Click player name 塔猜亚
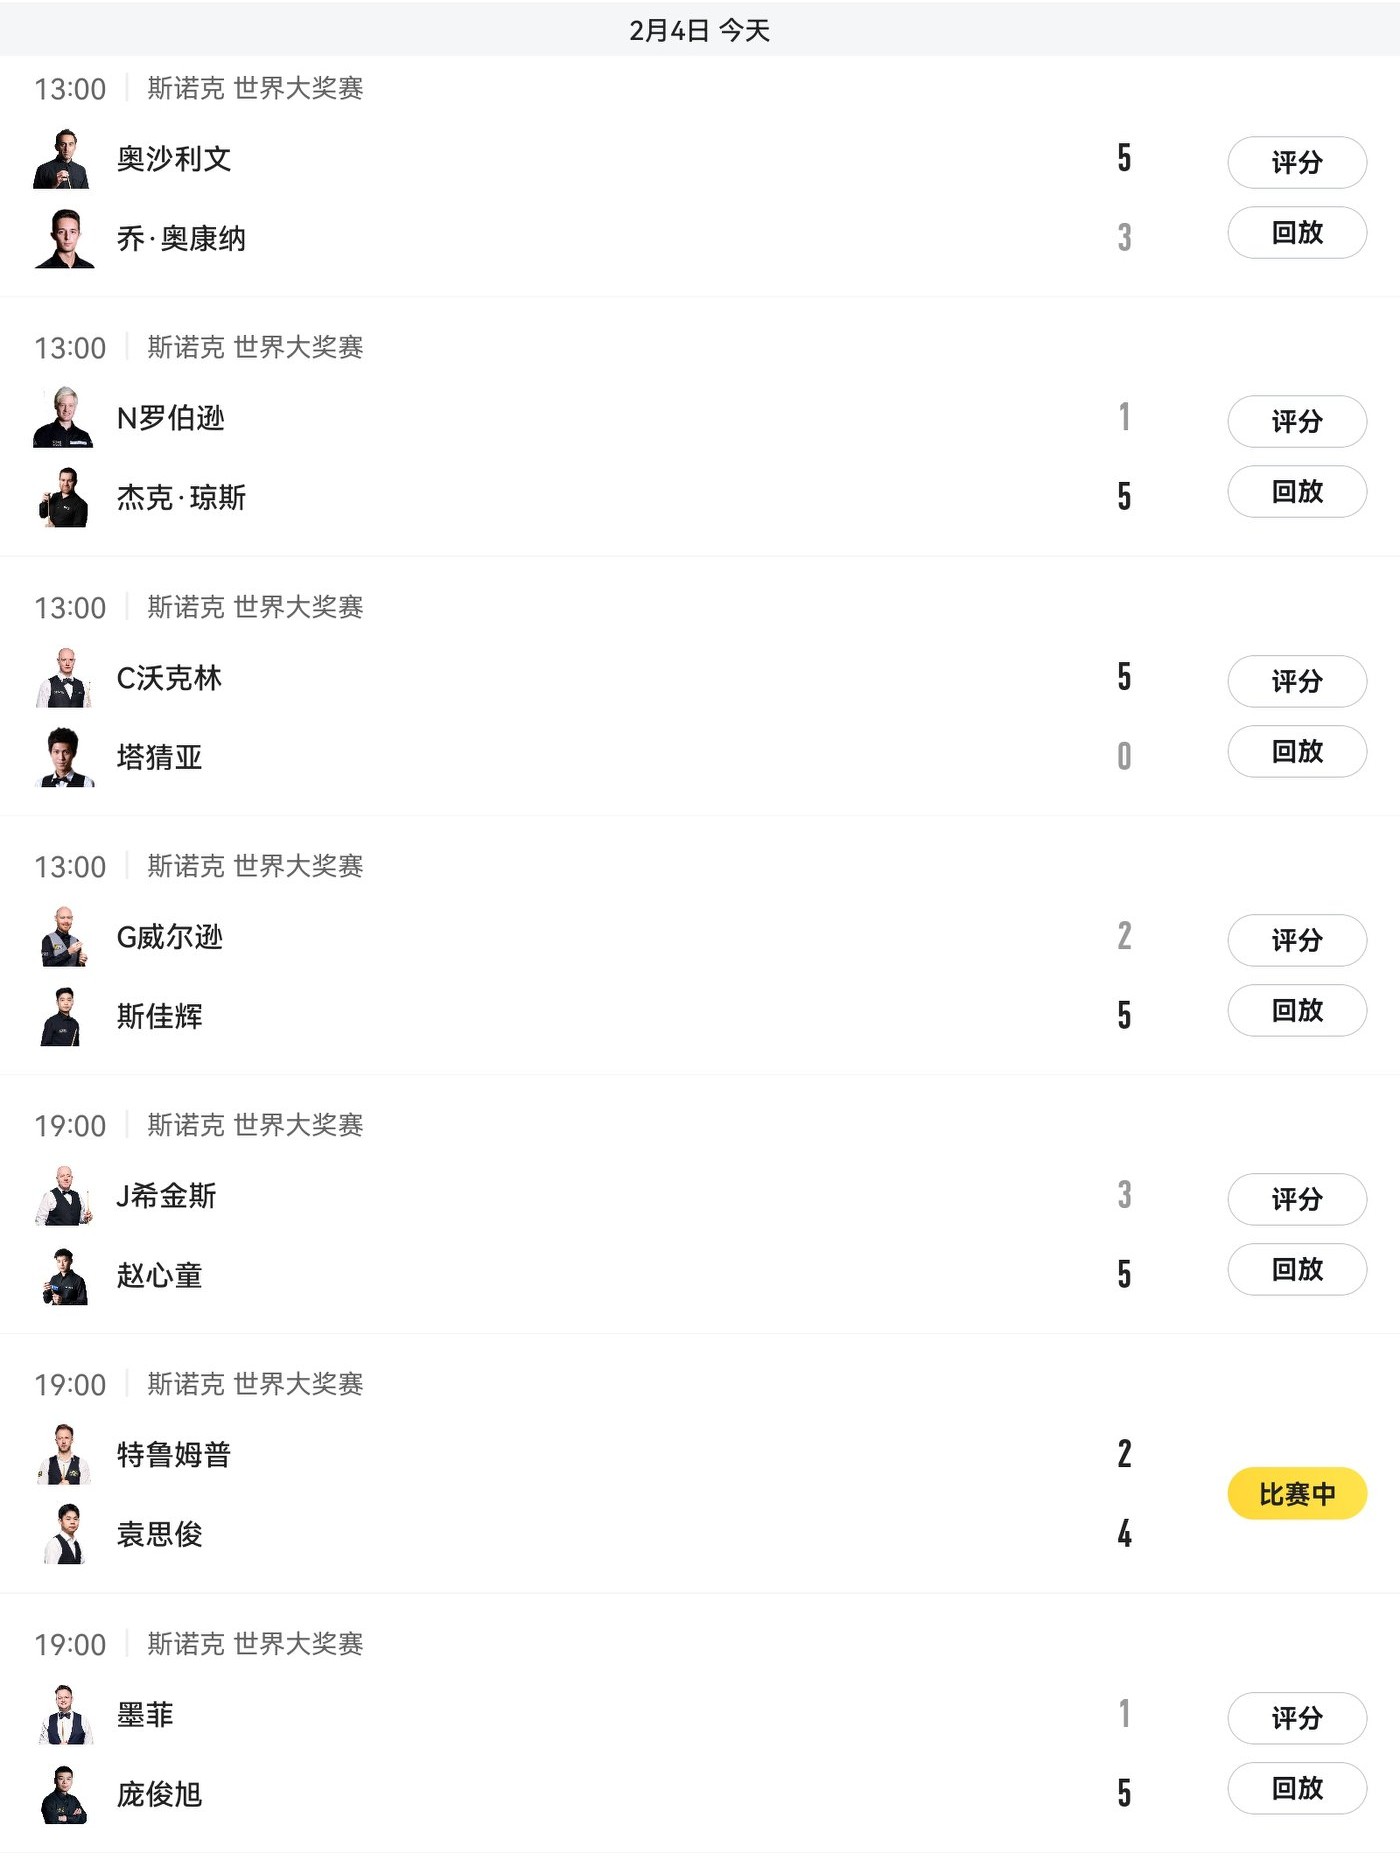The width and height of the screenshot is (1400, 1860). point(160,758)
